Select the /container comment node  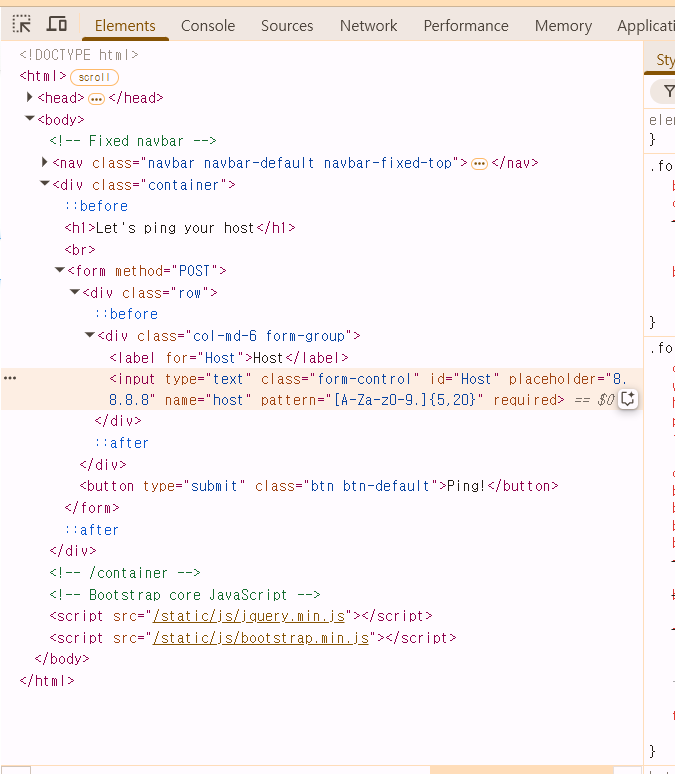tap(125, 573)
